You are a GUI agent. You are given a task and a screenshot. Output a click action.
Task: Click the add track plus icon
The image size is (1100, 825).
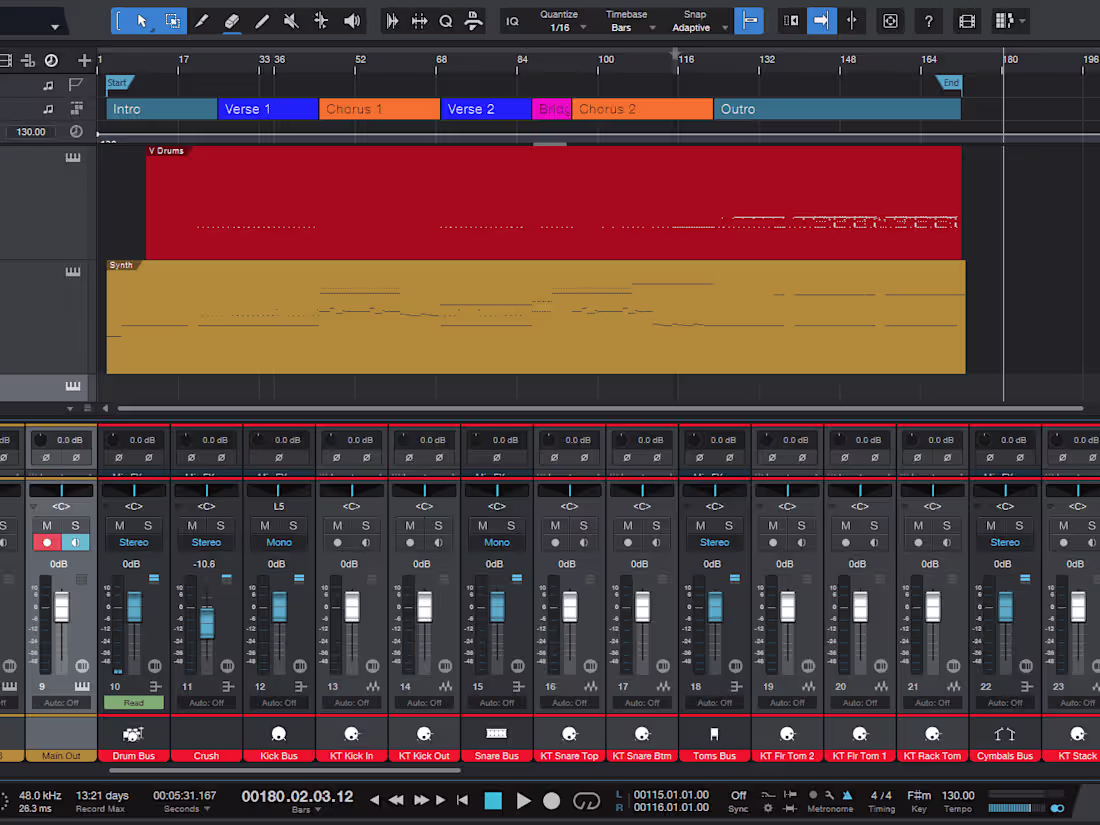84,60
